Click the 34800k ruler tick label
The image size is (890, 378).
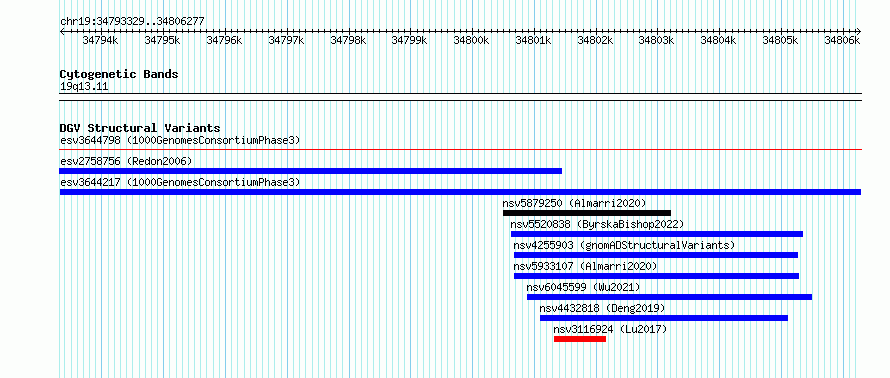[472, 40]
